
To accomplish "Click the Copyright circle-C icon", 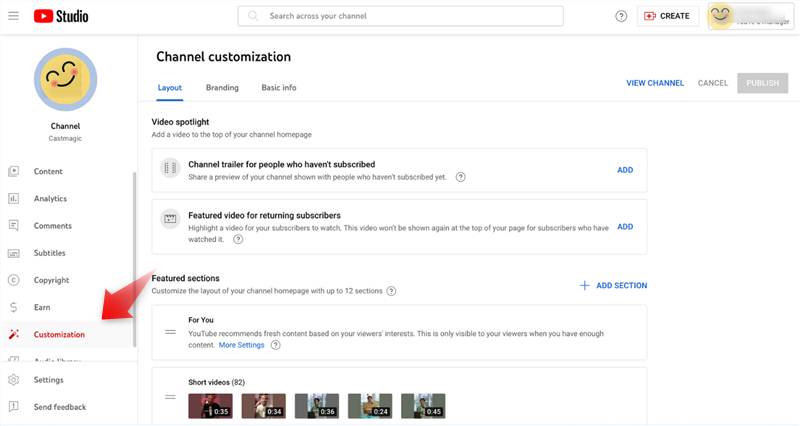I will click(x=14, y=280).
